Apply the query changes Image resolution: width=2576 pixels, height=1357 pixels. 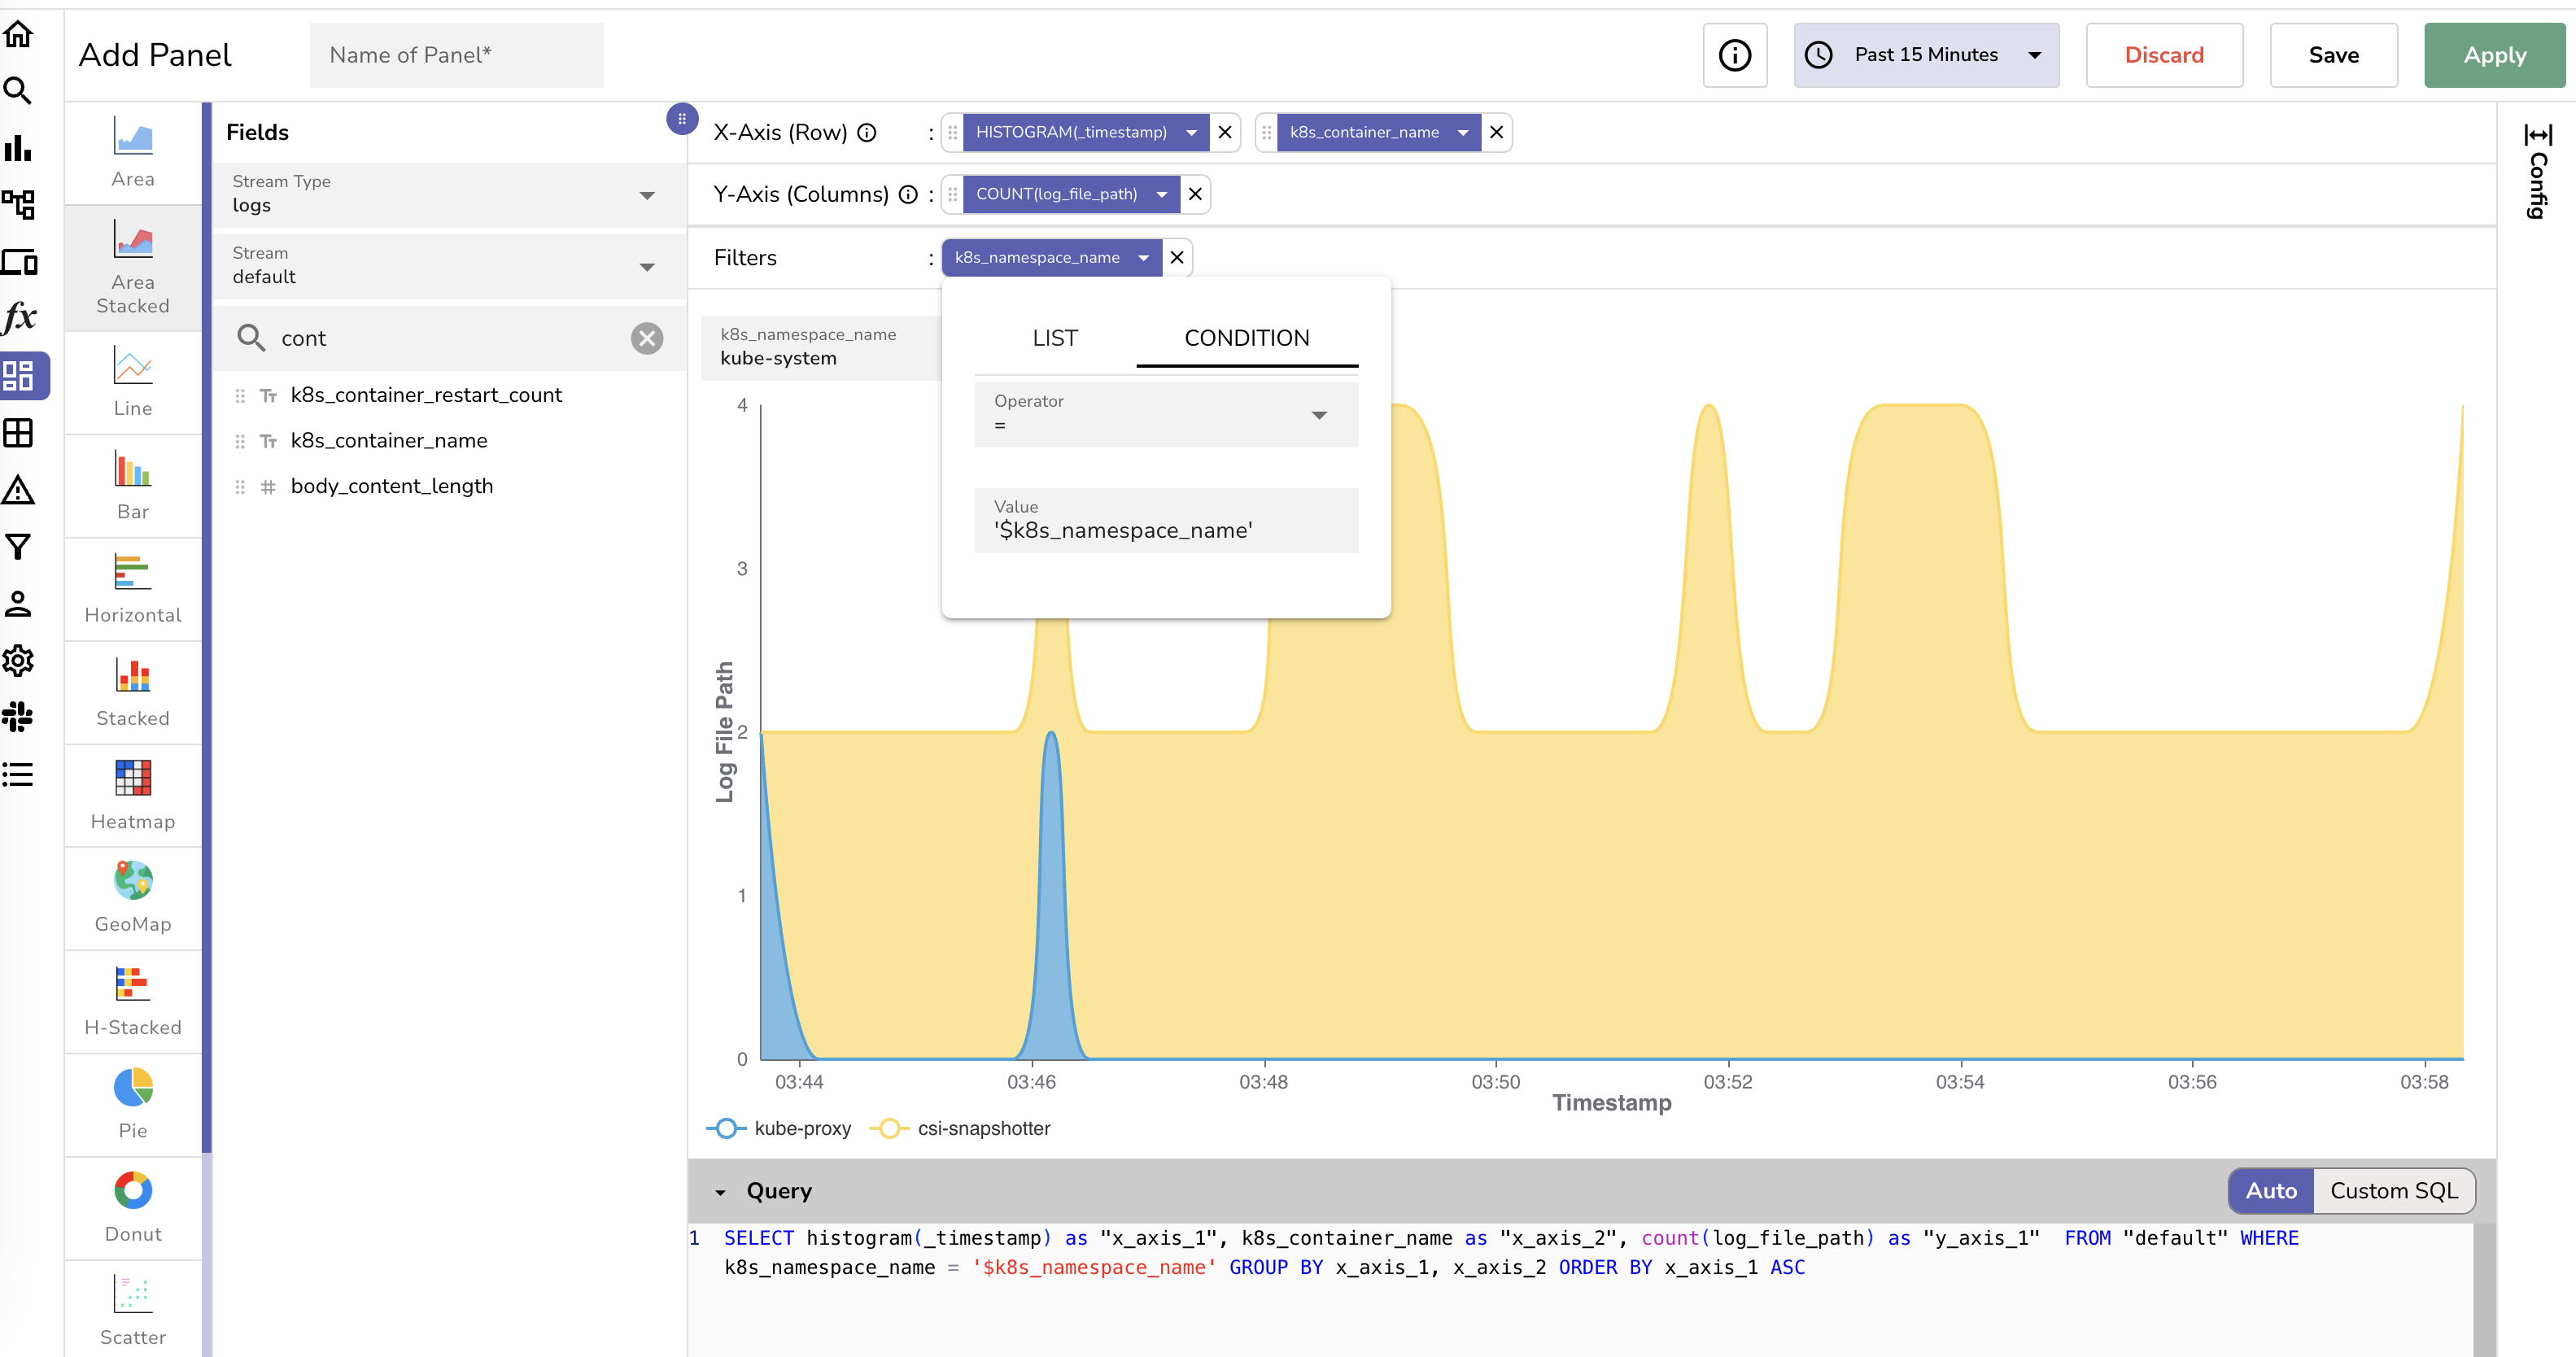tap(2494, 55)
